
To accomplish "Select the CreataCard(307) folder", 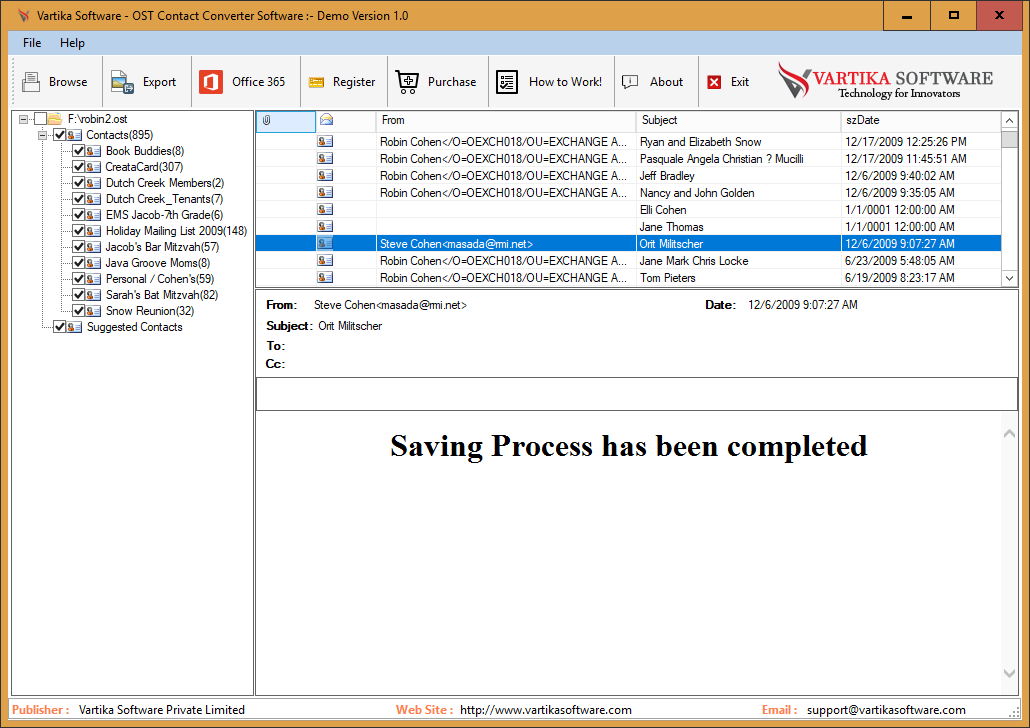I will click(145, 167).
